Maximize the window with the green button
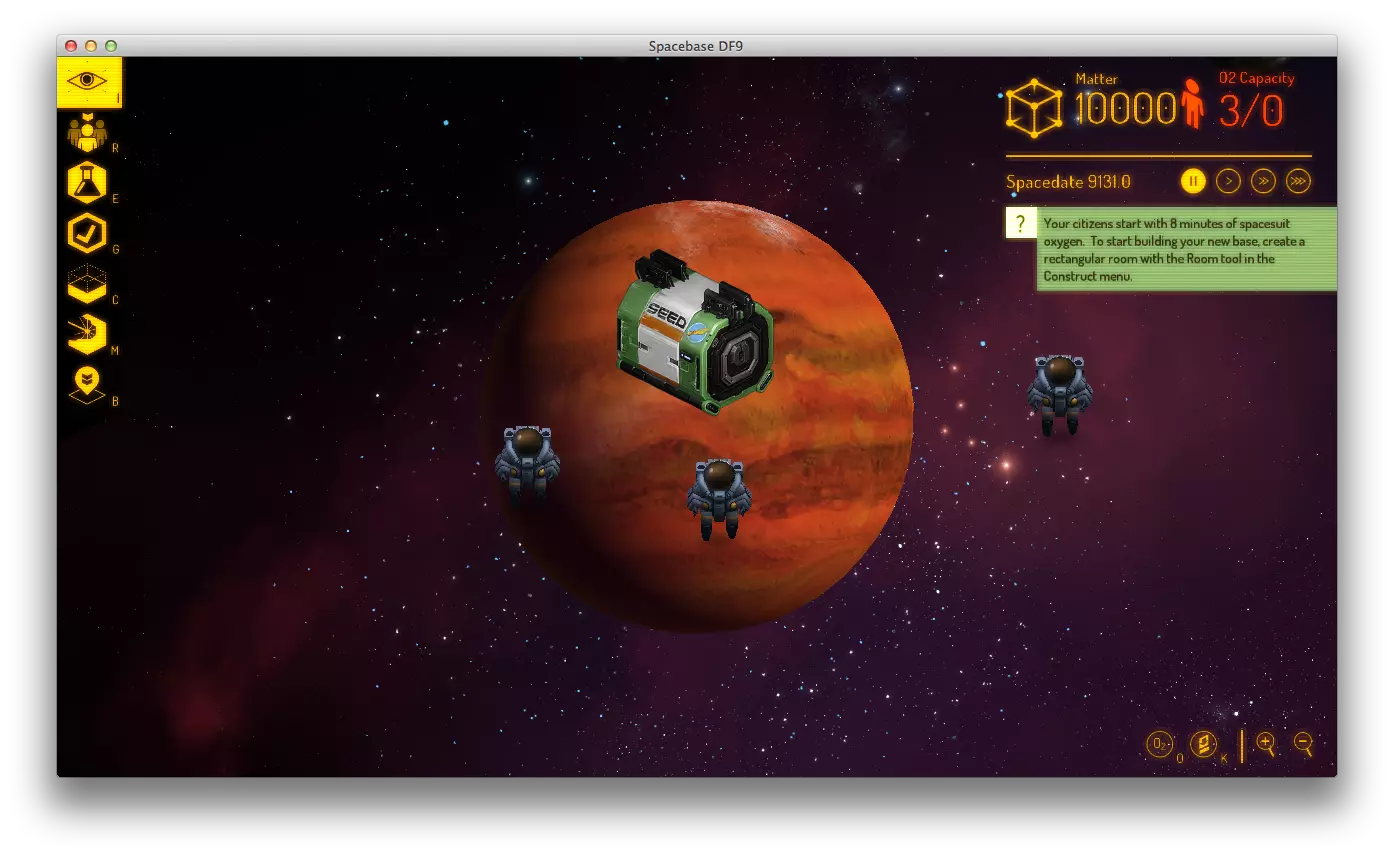The width and height of the screenshot is (1394, 856). [x=111, y=46]
